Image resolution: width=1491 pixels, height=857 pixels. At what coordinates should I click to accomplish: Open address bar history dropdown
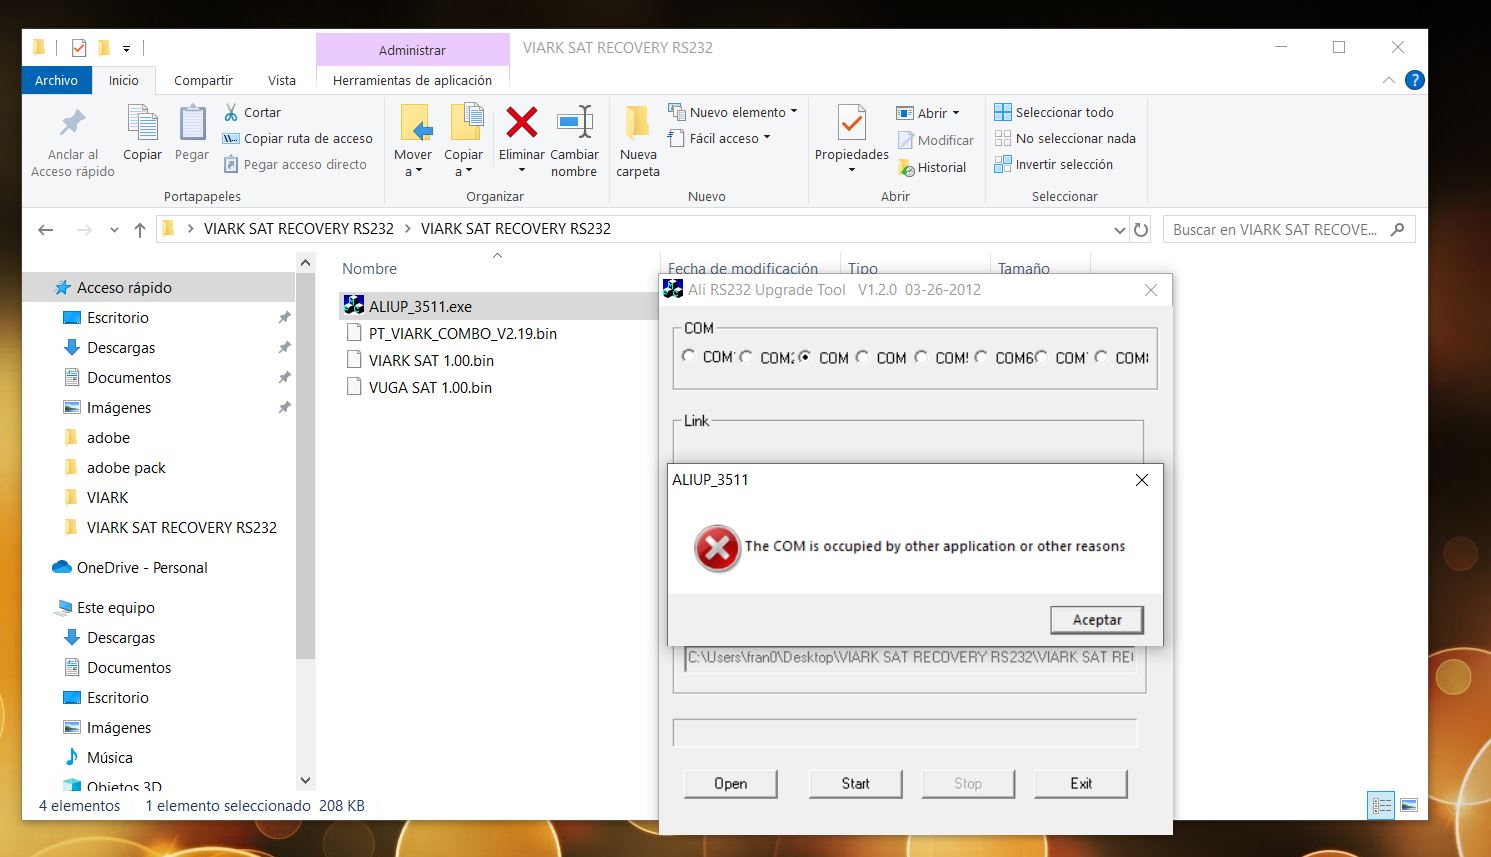pos(1119,230)
